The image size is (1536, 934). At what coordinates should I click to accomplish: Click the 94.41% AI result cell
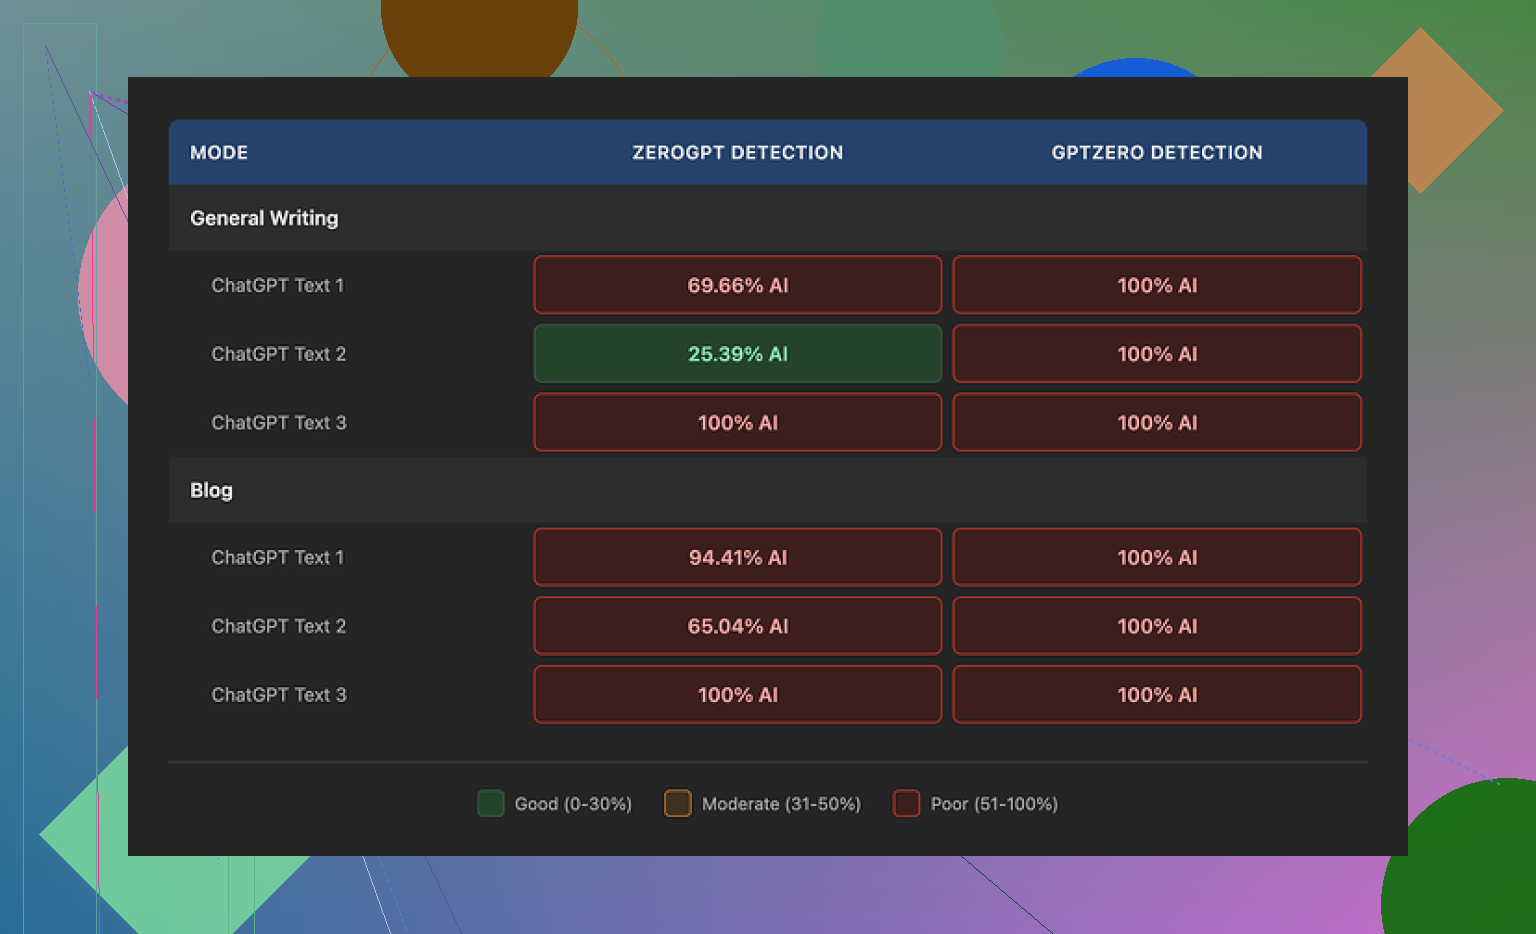pos(737,557)
